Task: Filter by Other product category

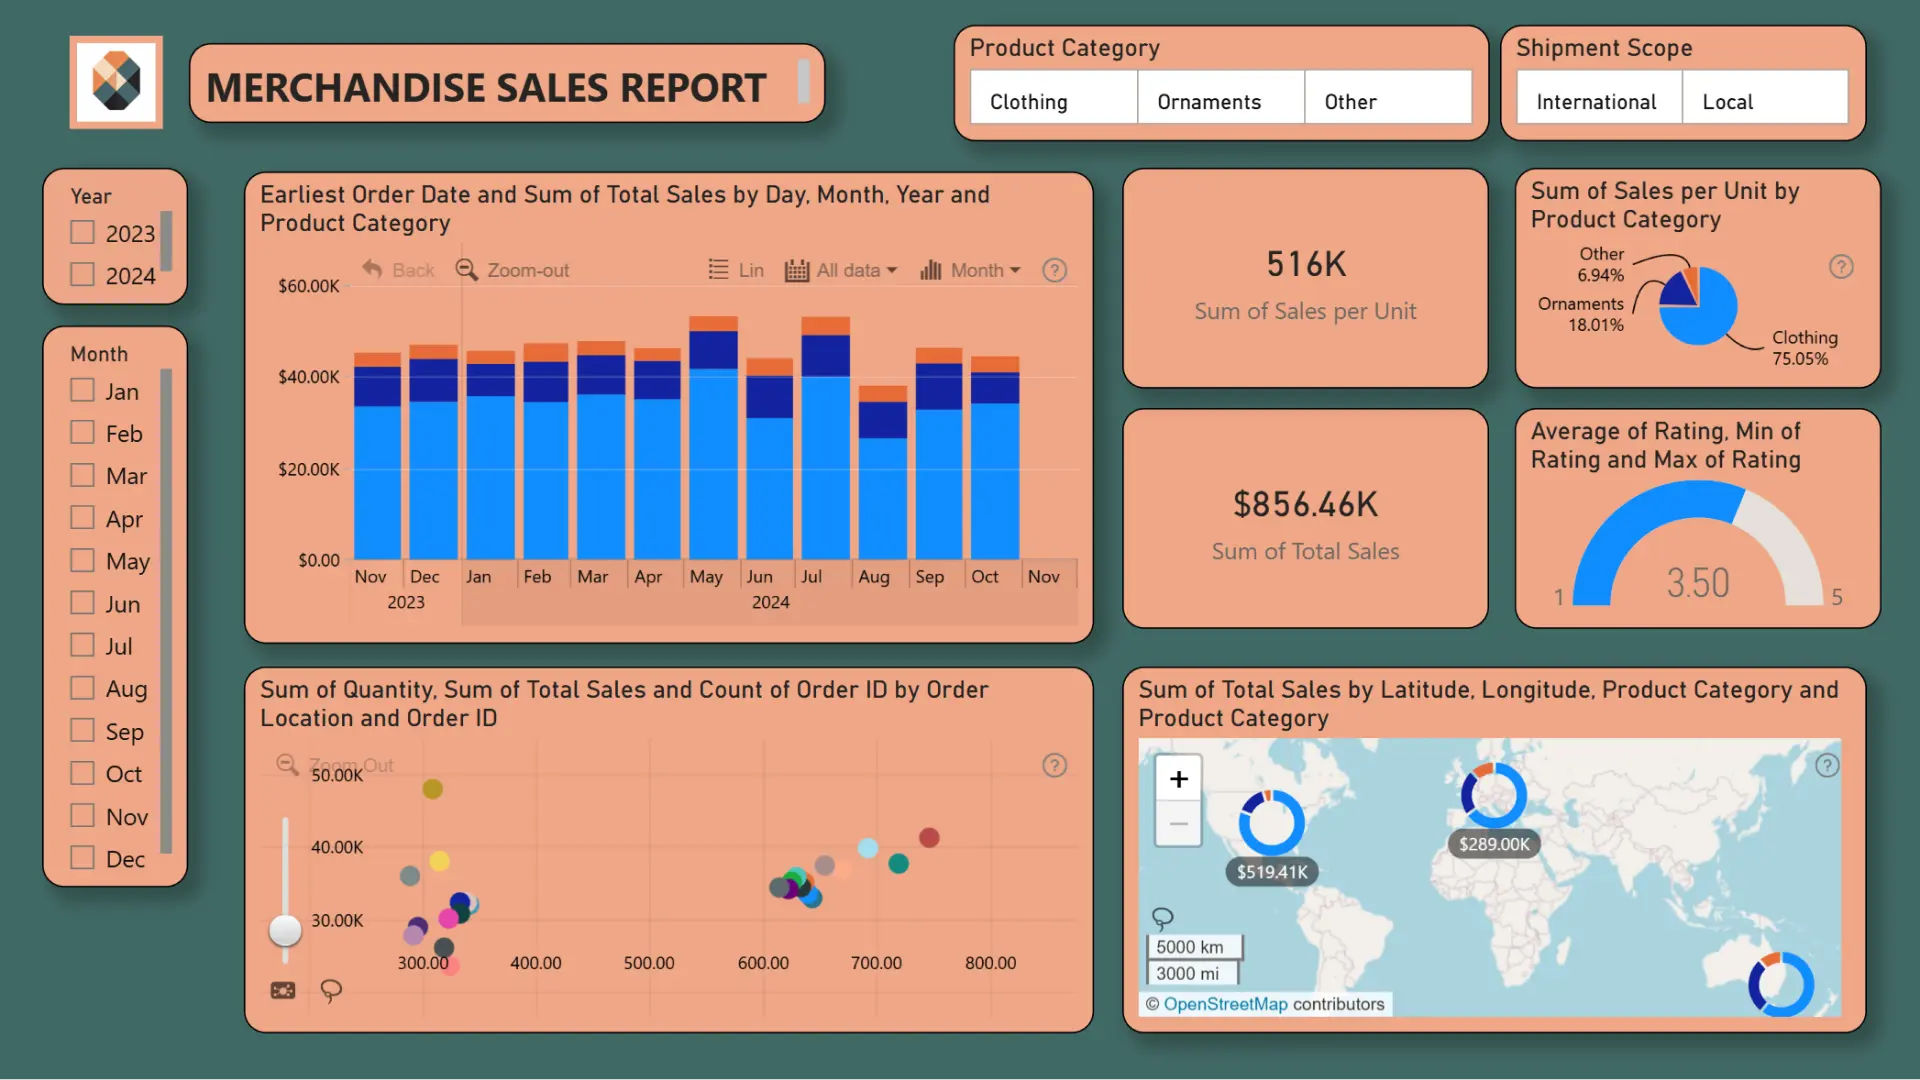Action: 1388,98
